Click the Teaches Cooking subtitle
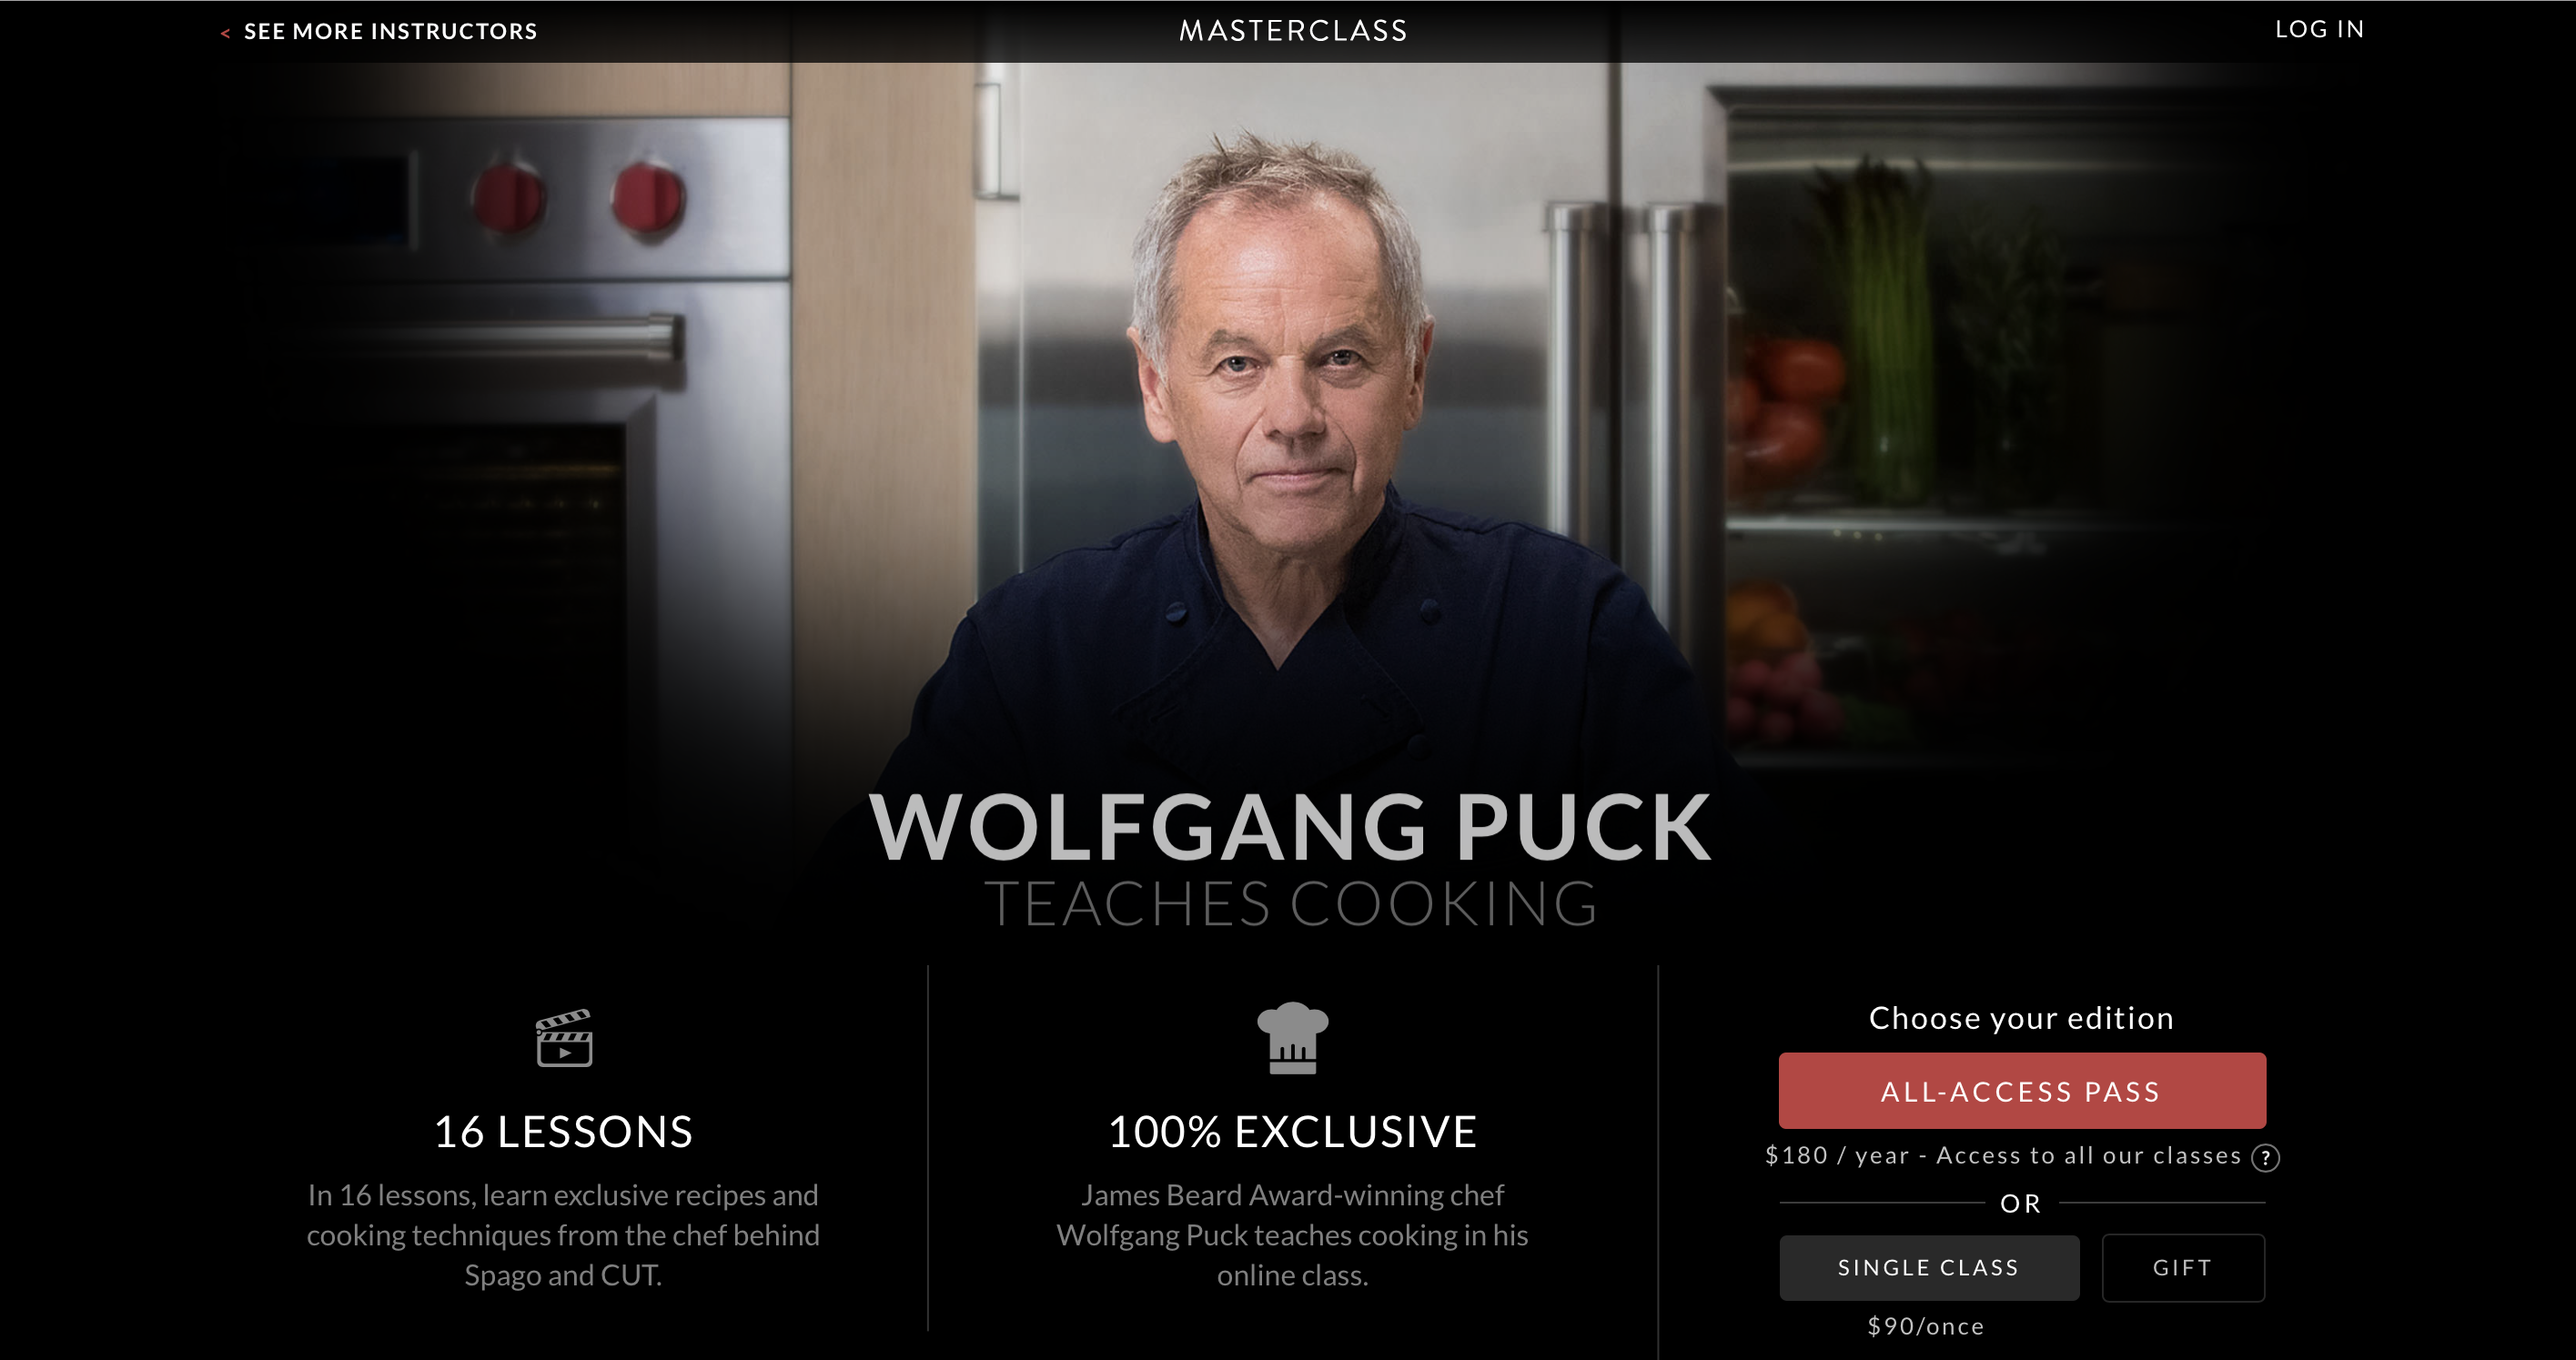The image size is (2576, 1360). tap(1290, 904)
